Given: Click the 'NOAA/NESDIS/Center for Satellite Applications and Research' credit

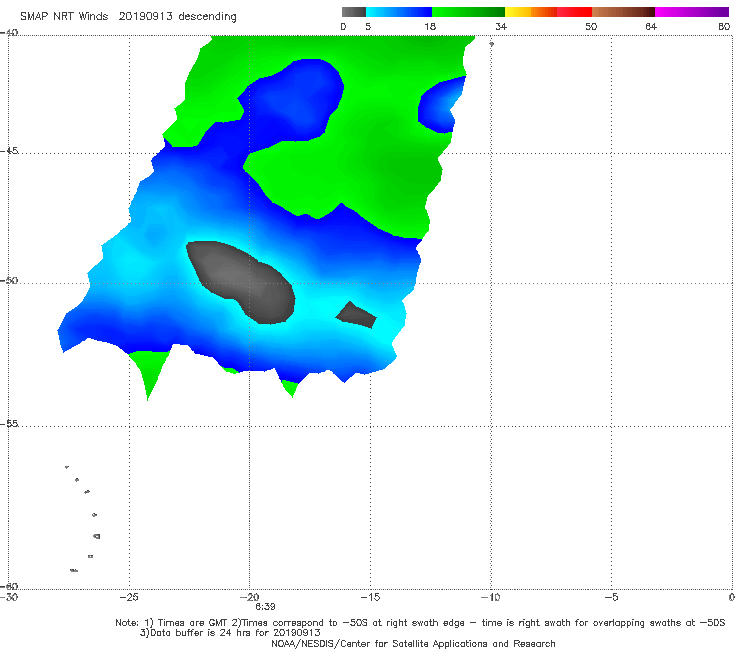Looking at the screenshot, I should pyautogui.click(x=413, y=644).
